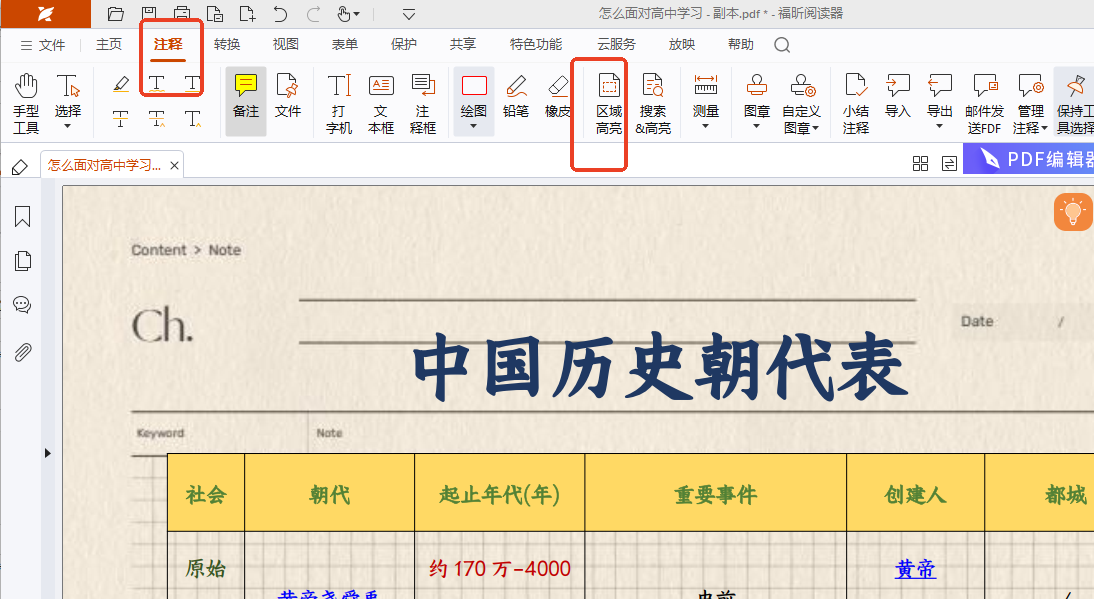Open the 文件 file menu
The width and height of the screenshot is (1094, 599).
43,45
